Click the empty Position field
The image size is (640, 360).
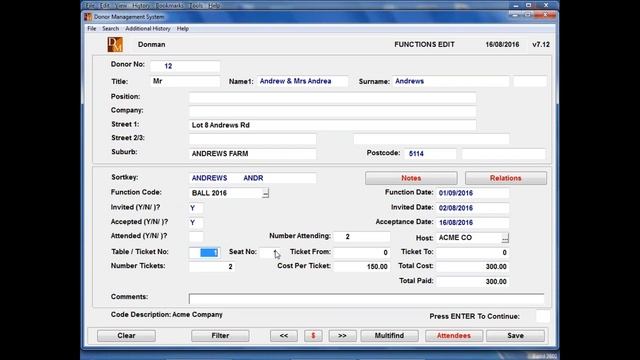click(x=332, y=98)
